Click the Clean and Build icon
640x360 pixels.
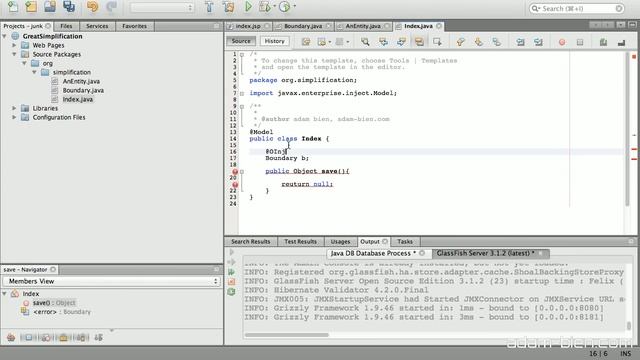229,7
